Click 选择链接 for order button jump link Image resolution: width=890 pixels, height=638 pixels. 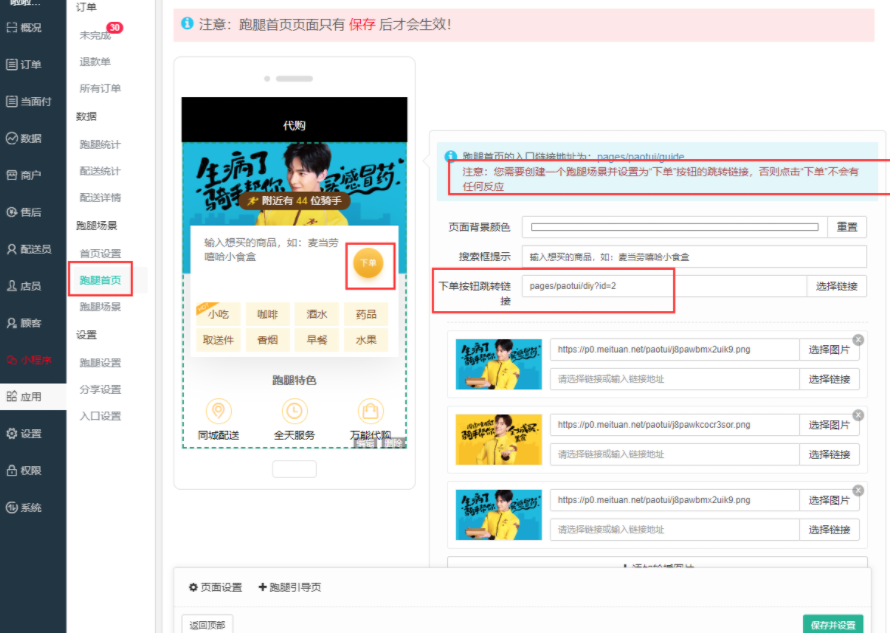(837, 286)
